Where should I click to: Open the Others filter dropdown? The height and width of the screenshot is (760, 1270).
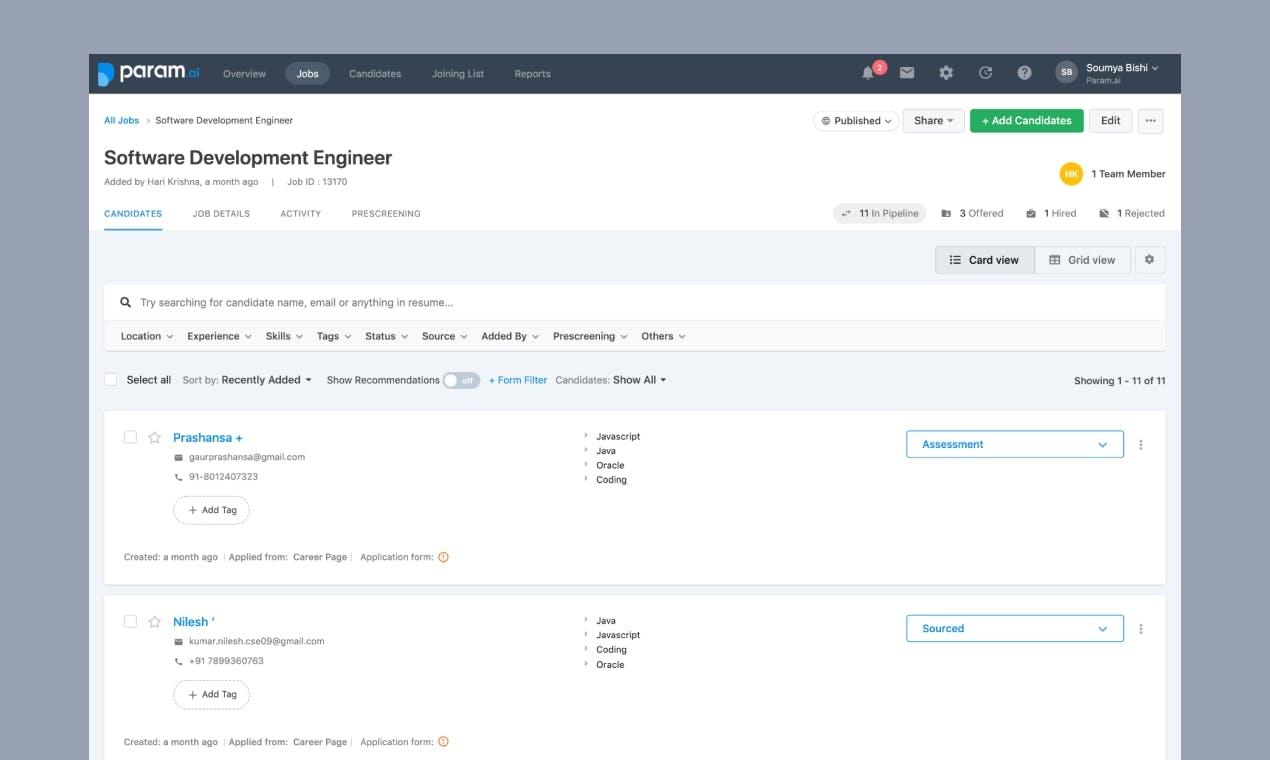coord(663,336)
